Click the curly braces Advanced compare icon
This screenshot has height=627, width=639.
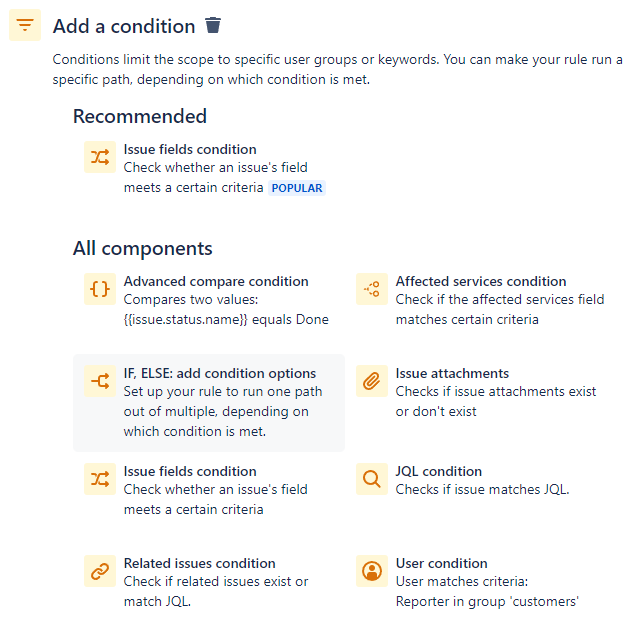click(x=100, y=289)
